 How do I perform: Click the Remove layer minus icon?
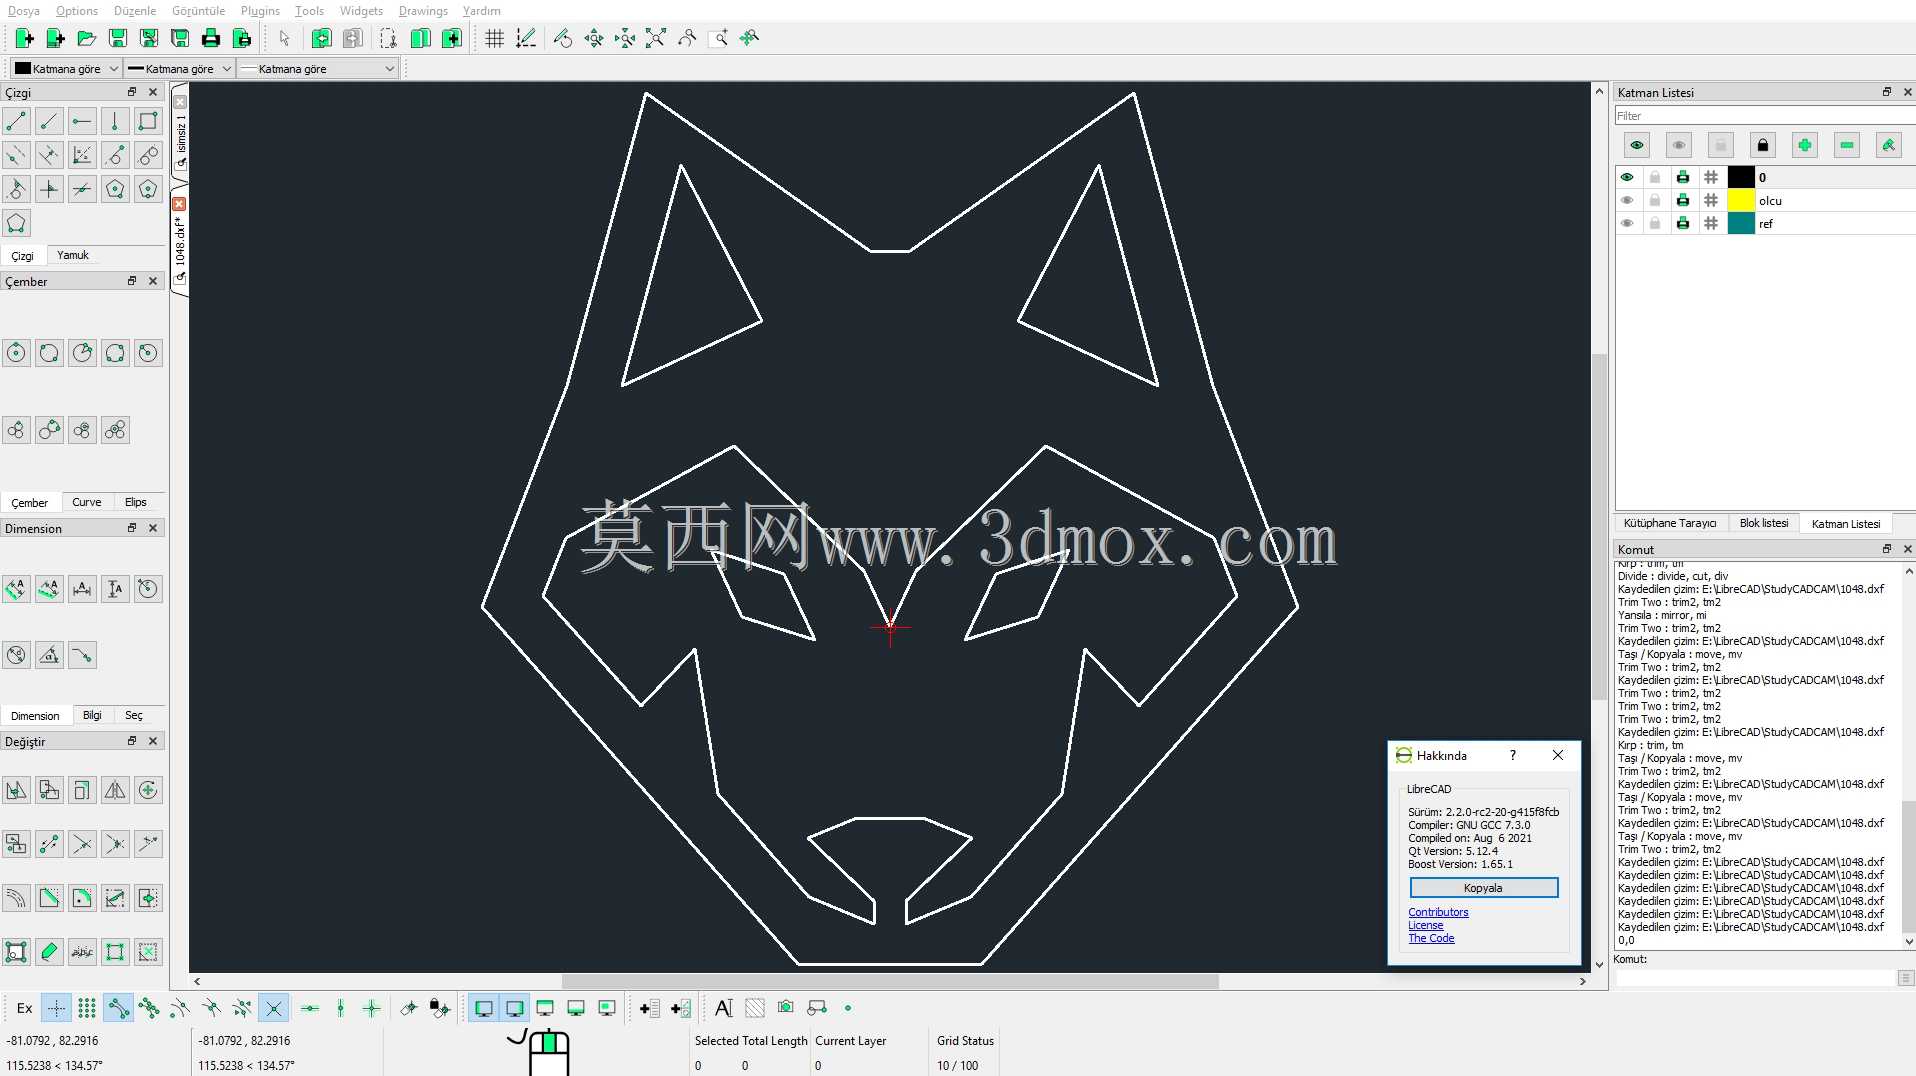point(1847,146)
